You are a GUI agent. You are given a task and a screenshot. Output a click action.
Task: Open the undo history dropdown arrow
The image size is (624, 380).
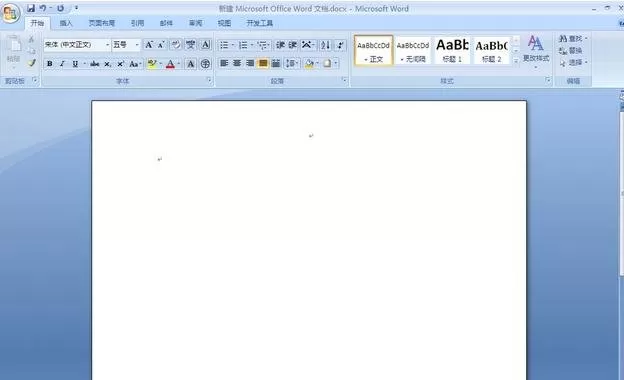[51, 8]
